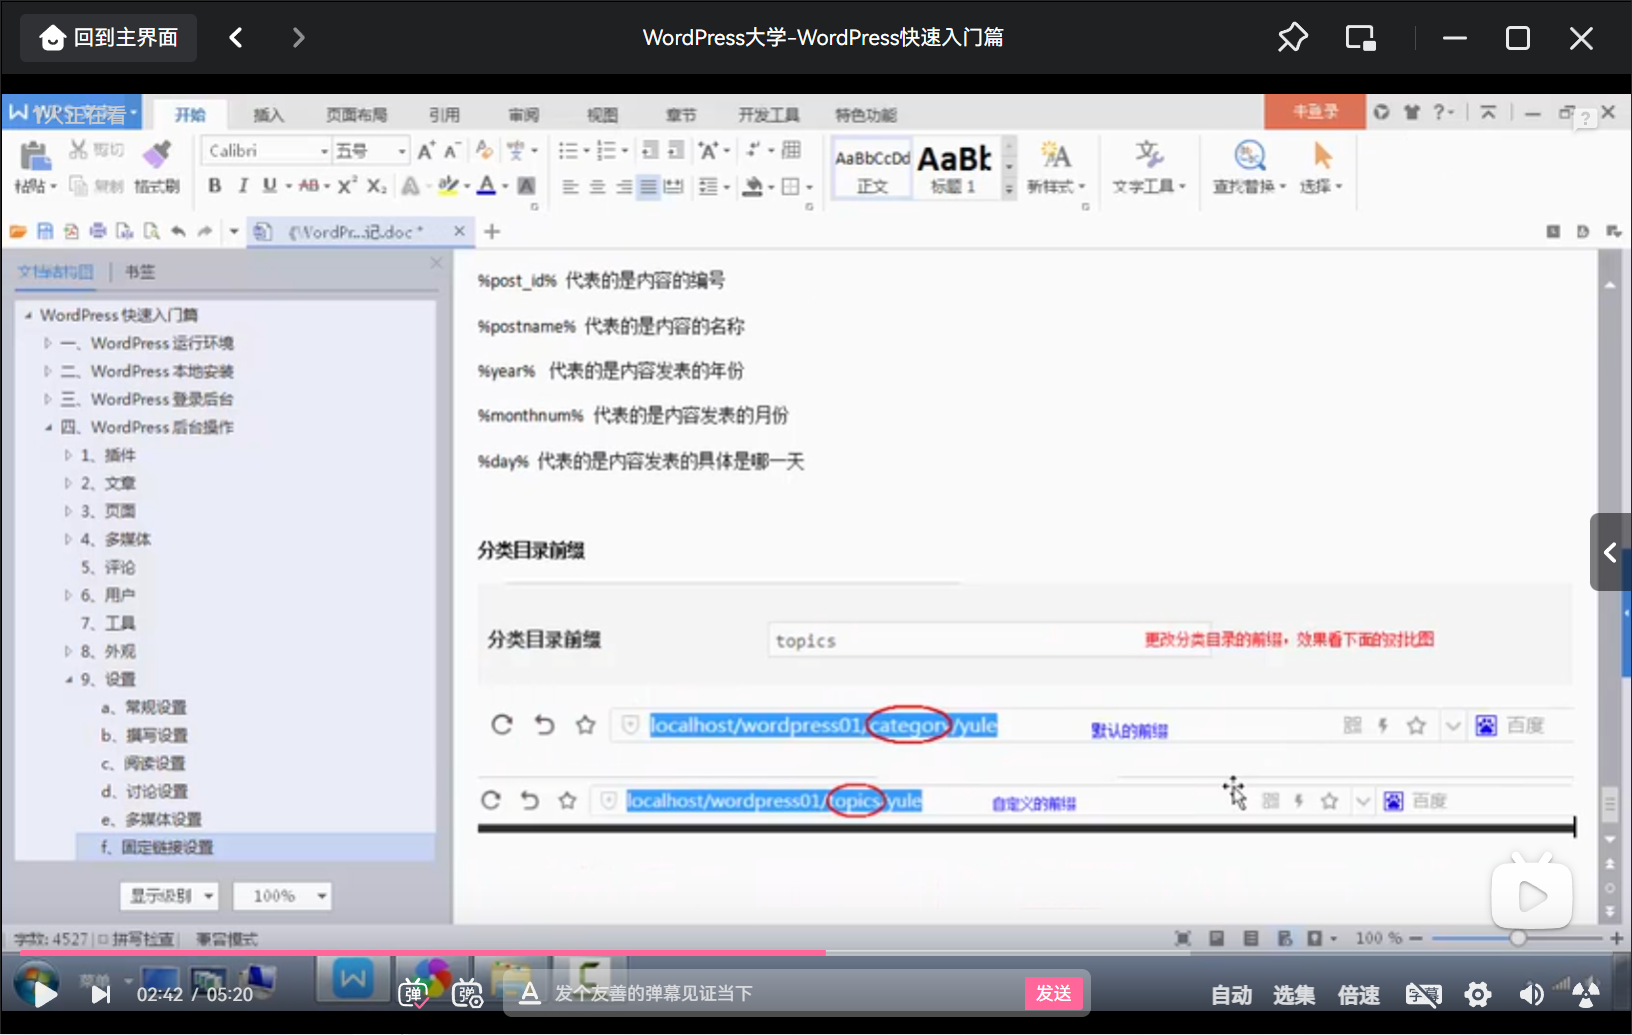Switch to the 视图 ribbon tab
Screen dimensions: 1632x1035
pos(602,115)
